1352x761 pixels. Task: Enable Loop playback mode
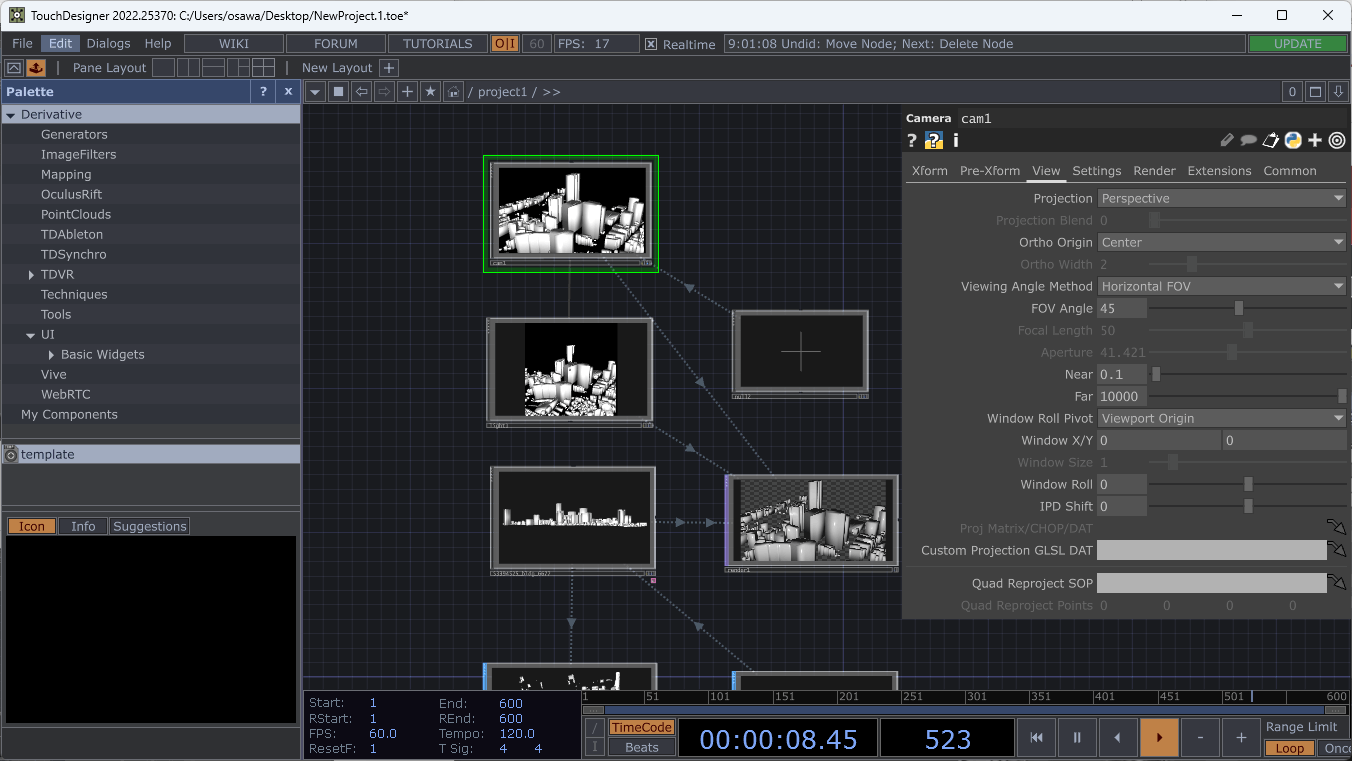pos(1289,748)
